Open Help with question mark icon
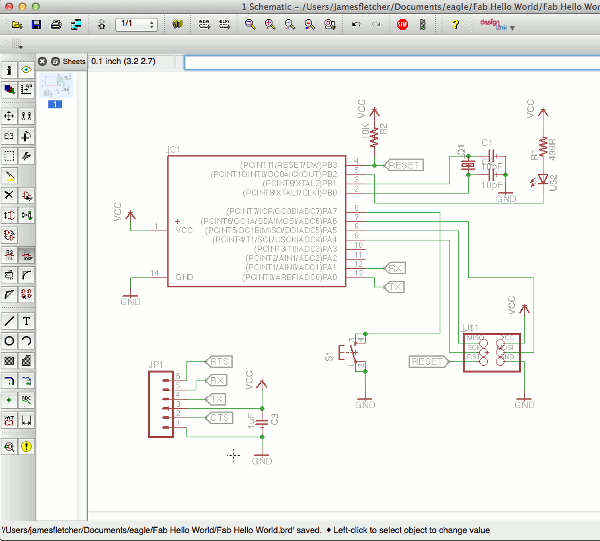Screen dimensions: 600x541 [x=455, y=25]
